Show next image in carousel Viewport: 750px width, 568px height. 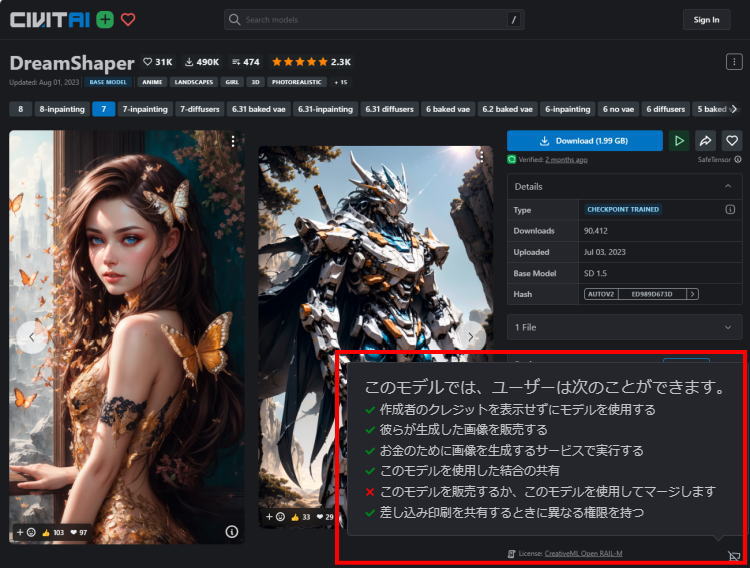pos(471,337)
